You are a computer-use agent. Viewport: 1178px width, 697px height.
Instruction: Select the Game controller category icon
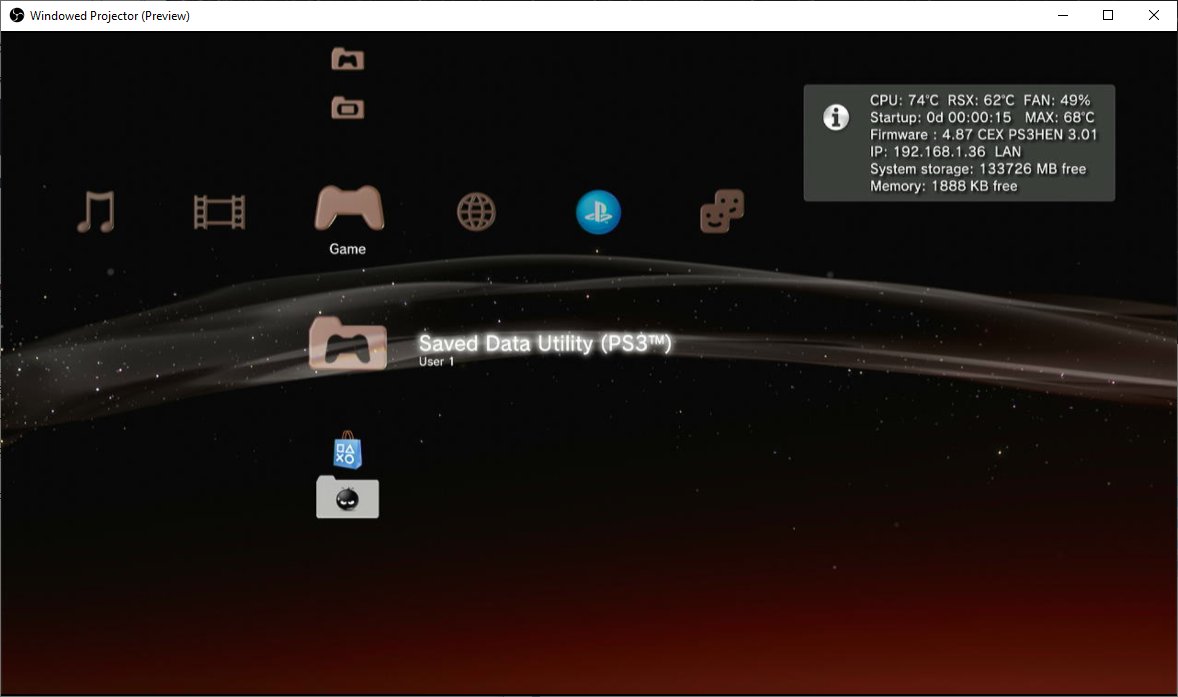(x=349, y=208)
